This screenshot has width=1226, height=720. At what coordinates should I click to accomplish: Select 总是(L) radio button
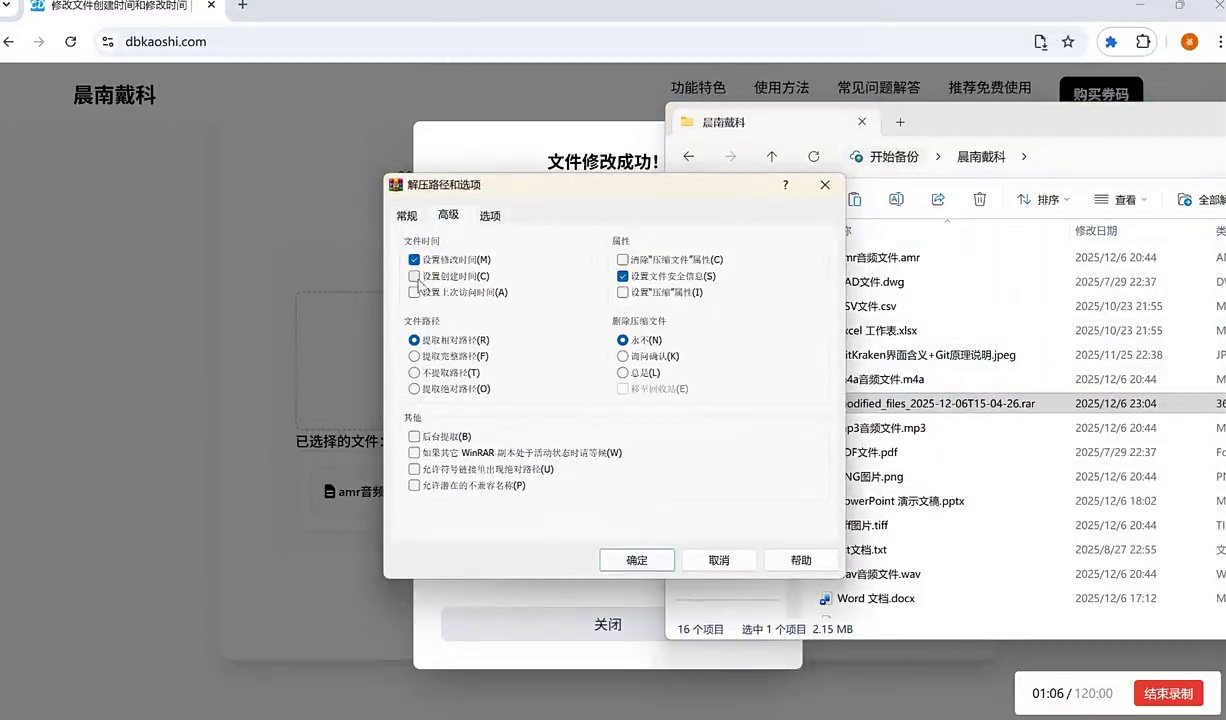622,372
